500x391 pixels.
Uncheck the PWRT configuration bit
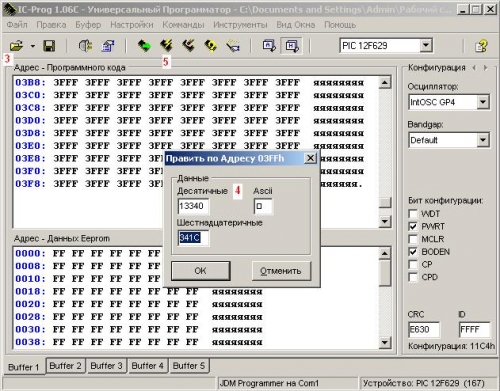[413, 226]
